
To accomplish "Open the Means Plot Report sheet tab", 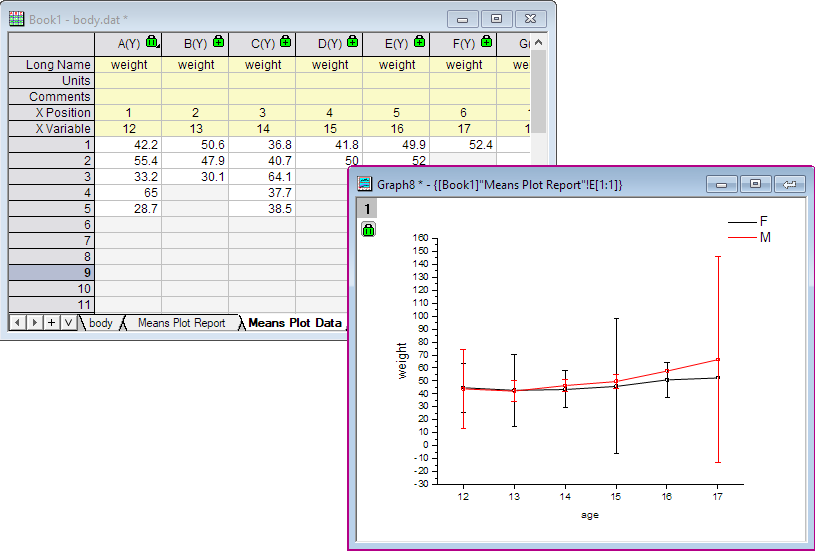I will point(181,323).
